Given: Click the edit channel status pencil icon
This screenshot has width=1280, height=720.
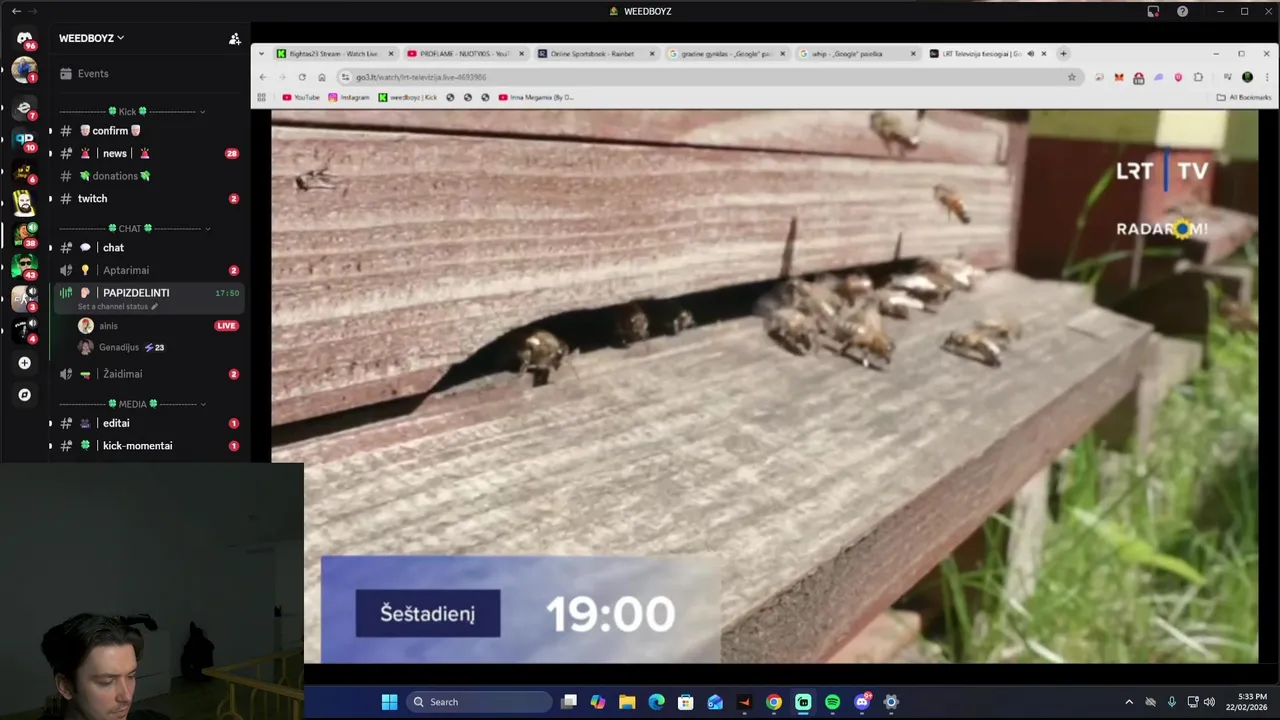Looking at the screenshot, I should (x=154, y=307).
